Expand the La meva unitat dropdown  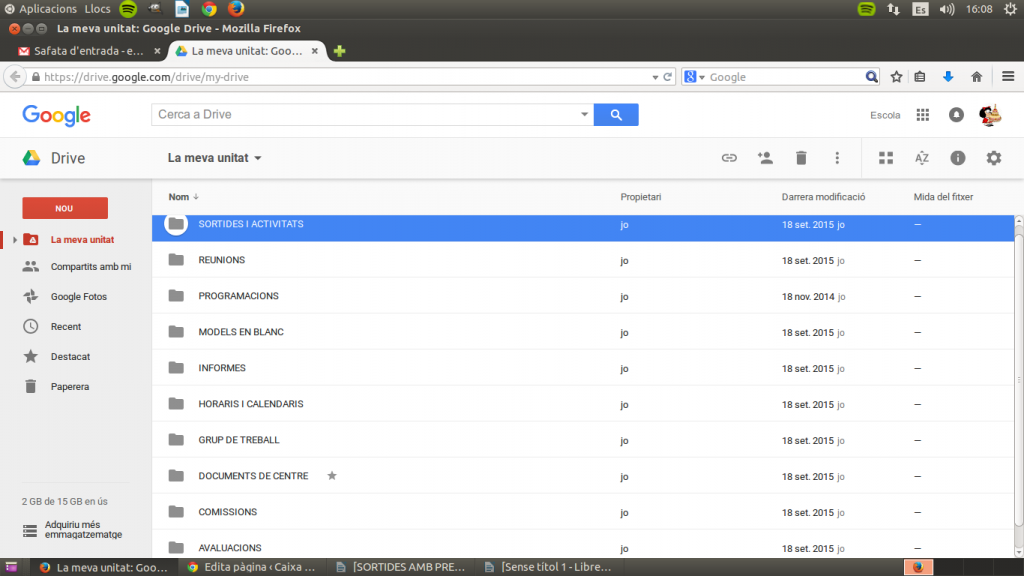tap(257, 158)
